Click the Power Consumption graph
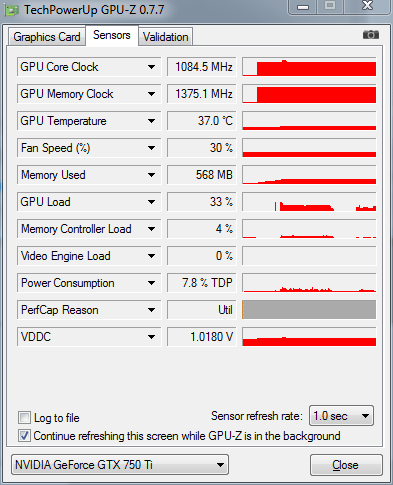Screen dimensions: 393x485 click(309, 283)
